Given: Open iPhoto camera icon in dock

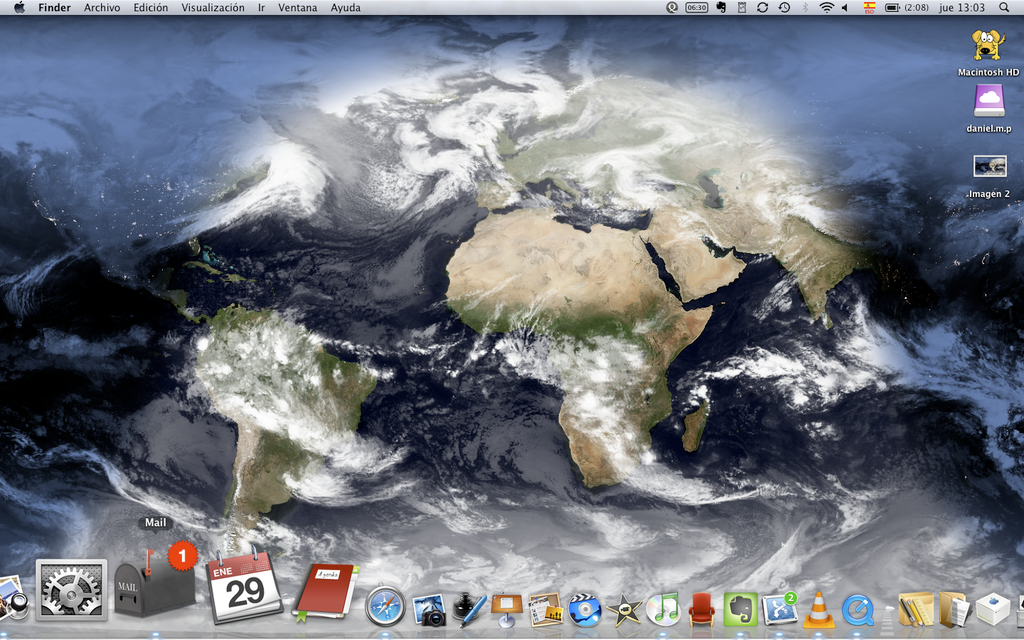Looking at the screenshot, I should point(430,609).
